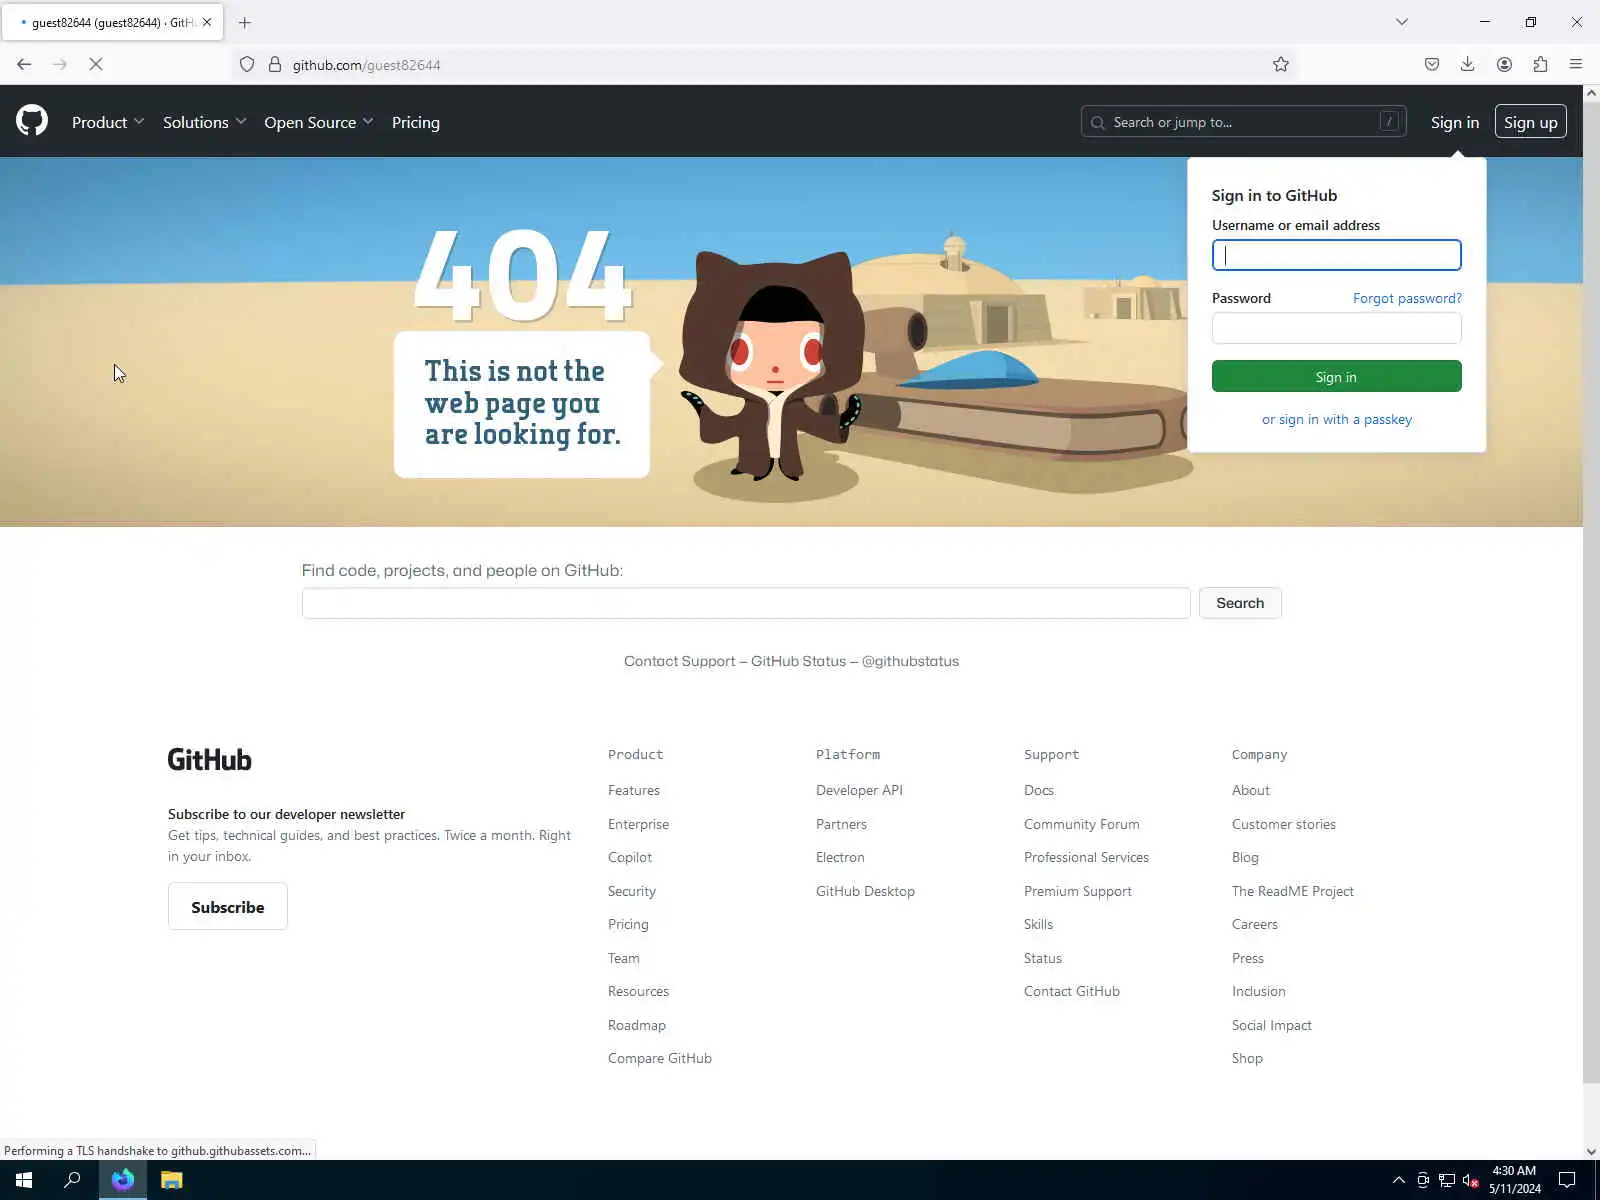Open the Contact Support link
1600x1200 pixels.
click(x=680, y=661)
